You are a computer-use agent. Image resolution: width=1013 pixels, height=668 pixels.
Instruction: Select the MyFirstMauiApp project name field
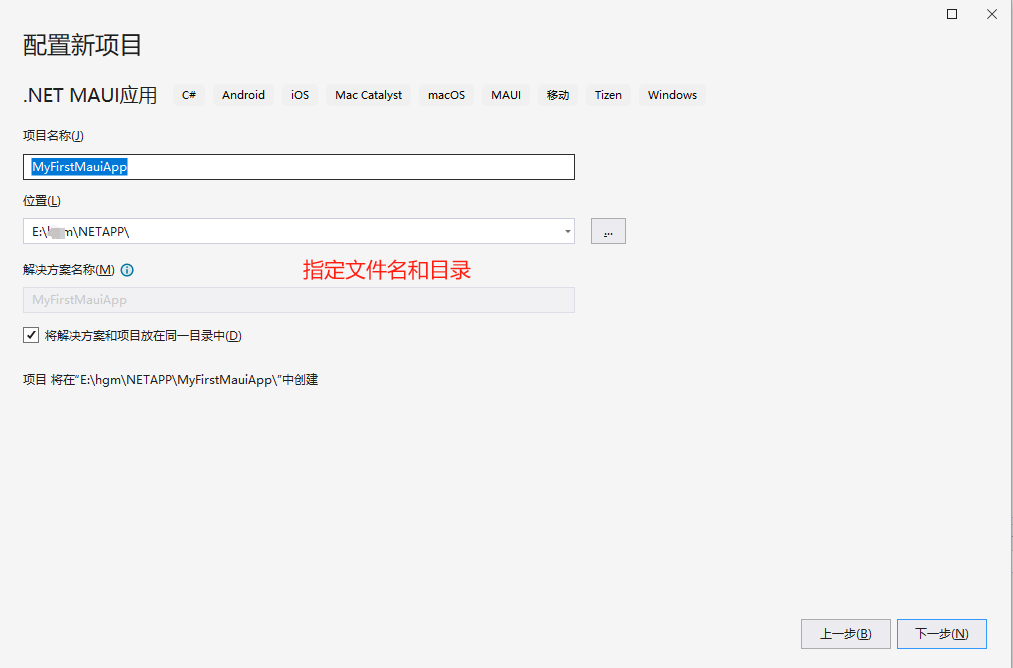click(x=297, y=167)
